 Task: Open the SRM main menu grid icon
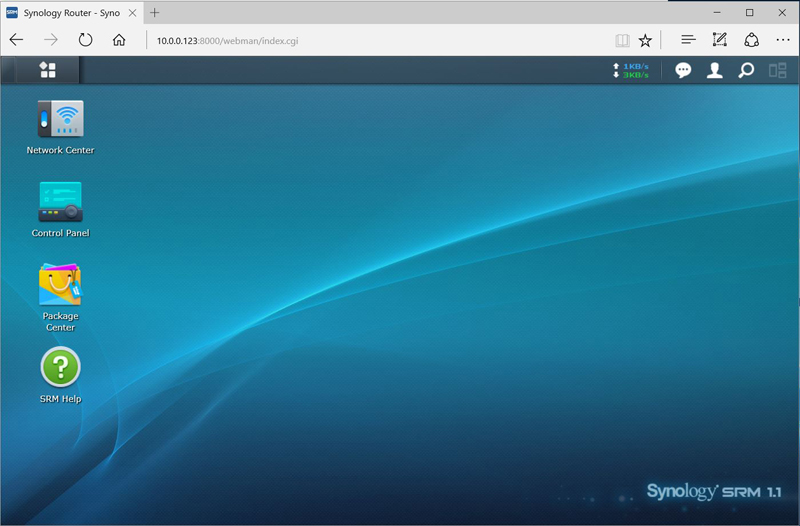pos(48,70)
